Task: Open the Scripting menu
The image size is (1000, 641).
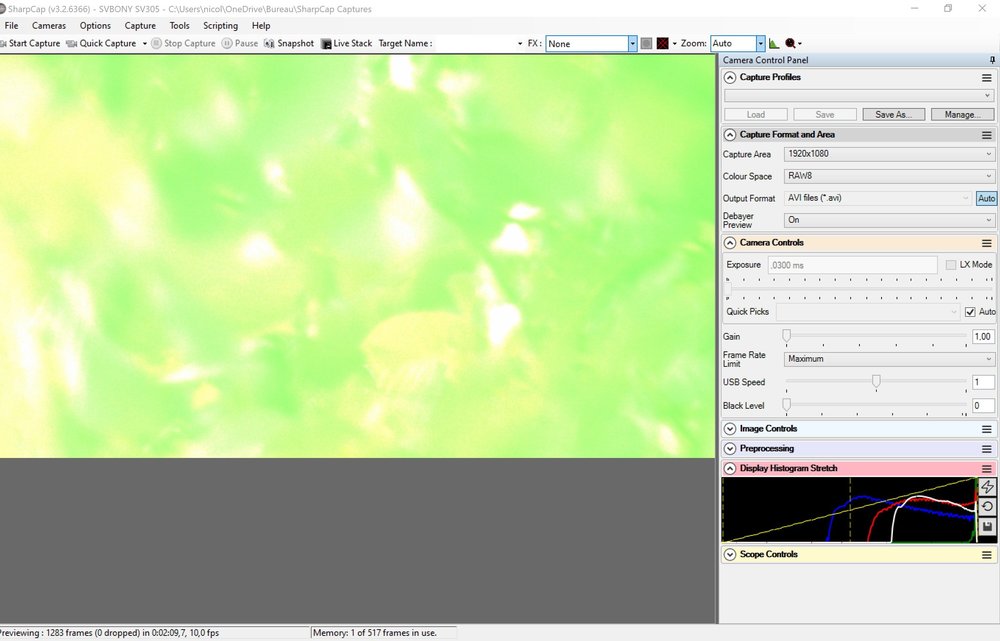Action: click(221, 26)
